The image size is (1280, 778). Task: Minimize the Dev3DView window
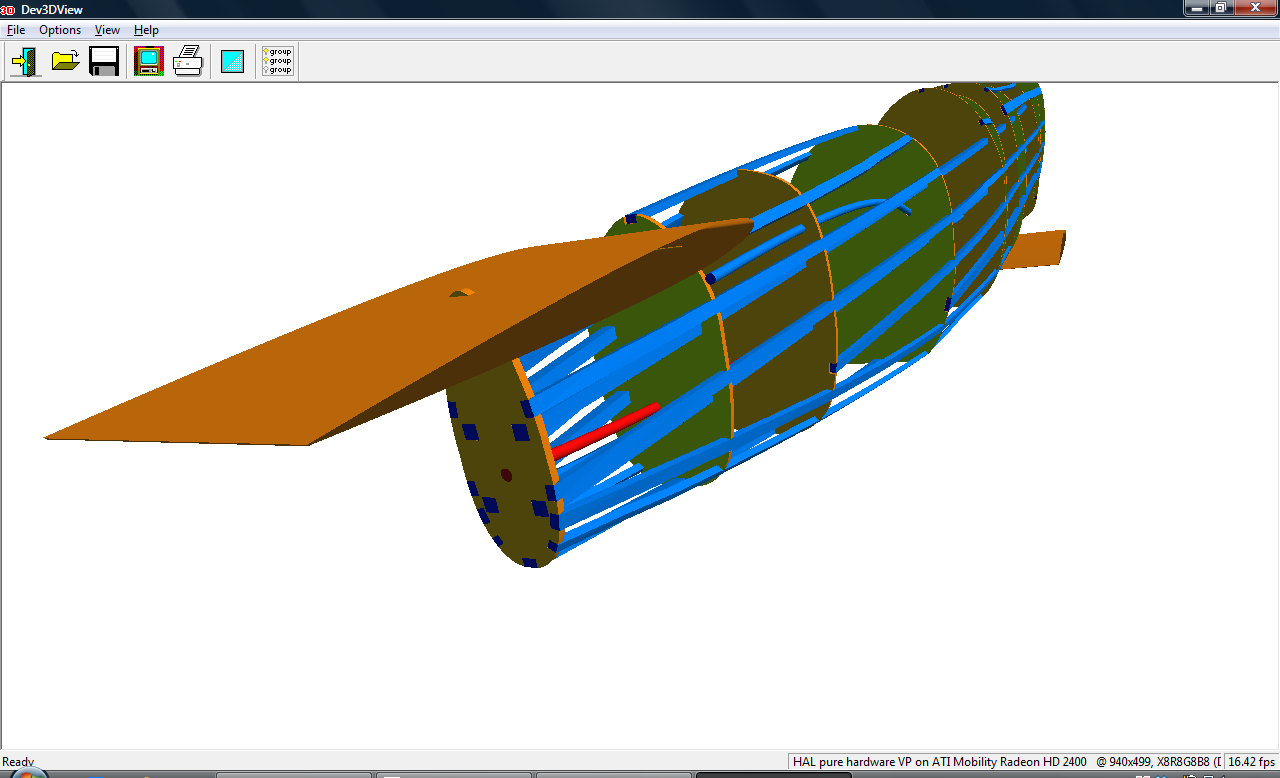1196,8
